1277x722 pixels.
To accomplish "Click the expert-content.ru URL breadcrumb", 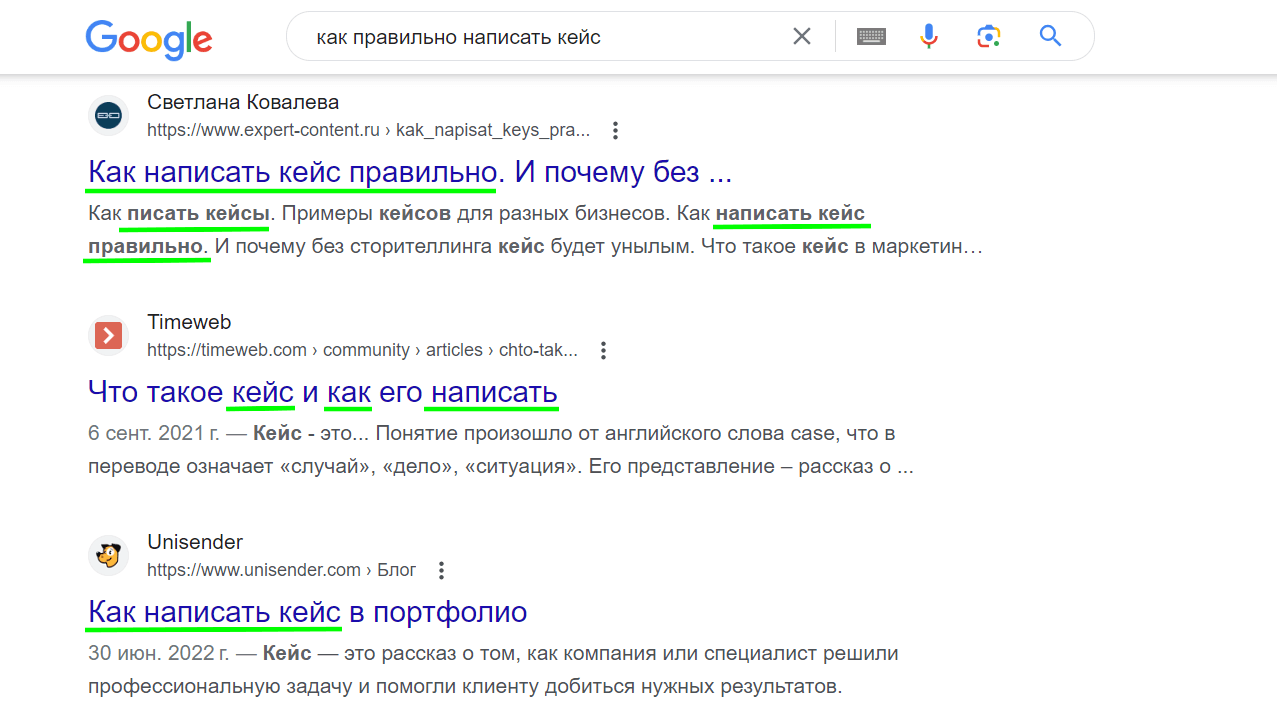I will (368, 130).
